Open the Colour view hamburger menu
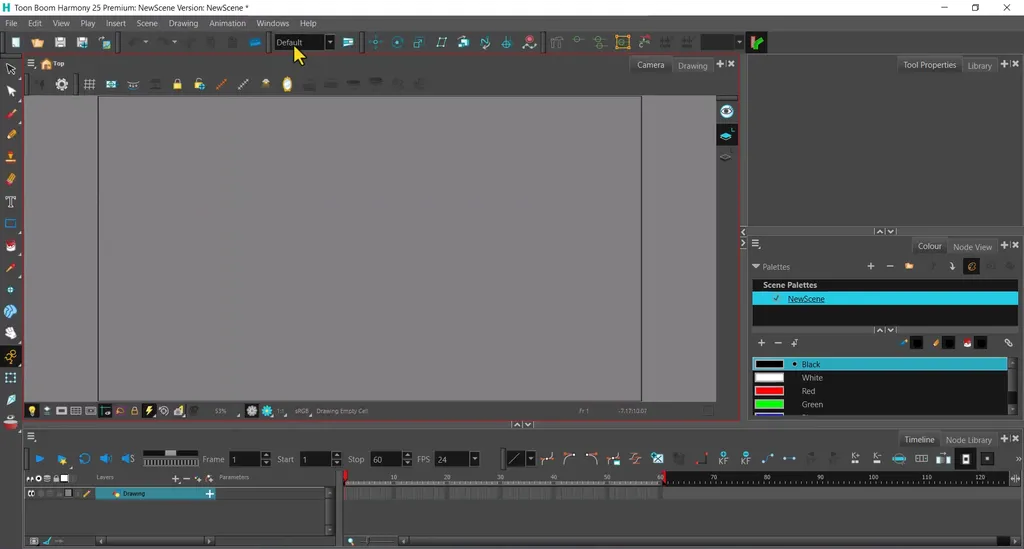Image resolution: width=1024 pixels, height=549 pixels. [756, 243]
